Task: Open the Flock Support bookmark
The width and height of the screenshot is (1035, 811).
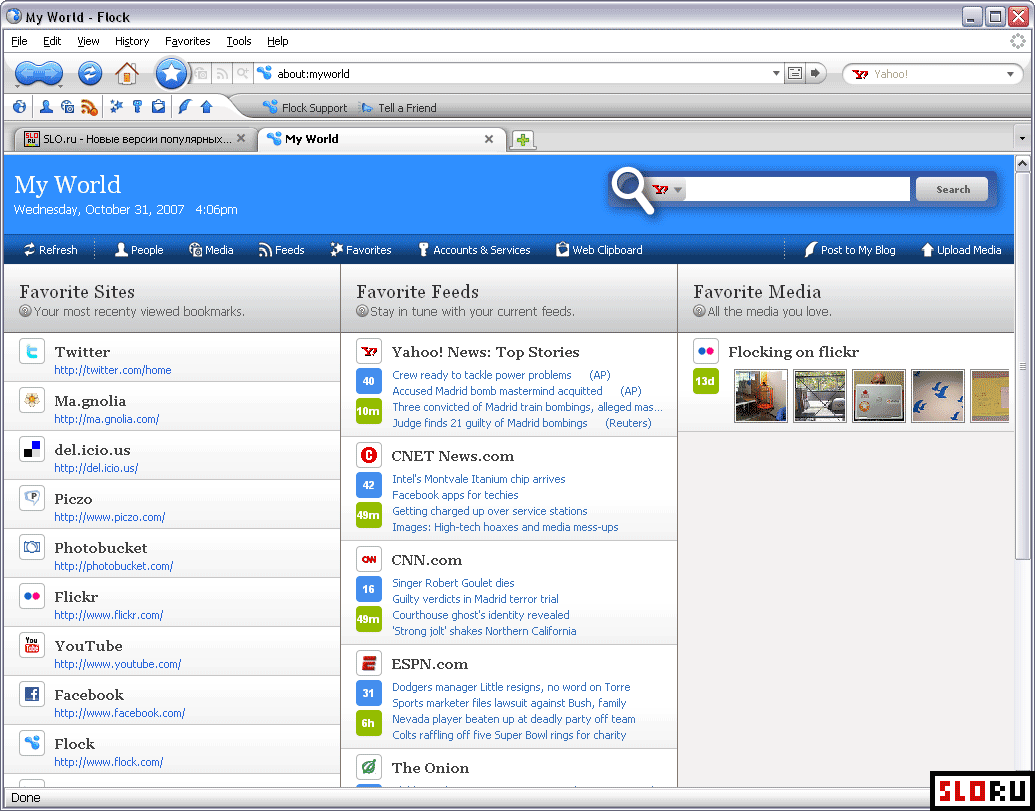Action: click(304, 108)
